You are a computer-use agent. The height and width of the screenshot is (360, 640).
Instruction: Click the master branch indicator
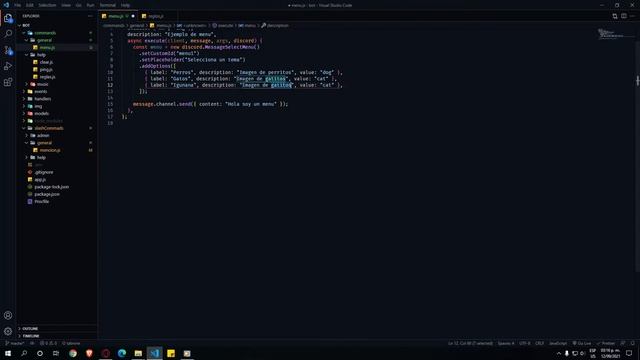coord(15,343)
